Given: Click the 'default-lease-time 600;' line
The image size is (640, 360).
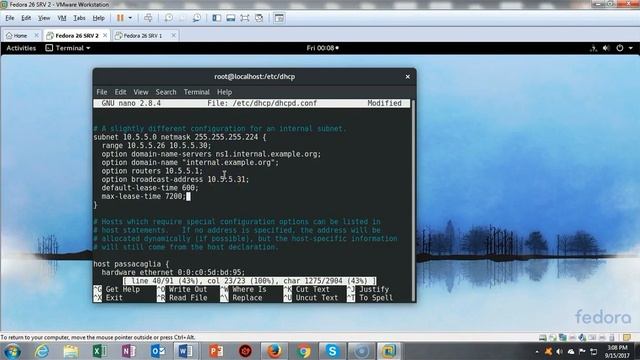Looking at the screenshot, I should (150, 188).
